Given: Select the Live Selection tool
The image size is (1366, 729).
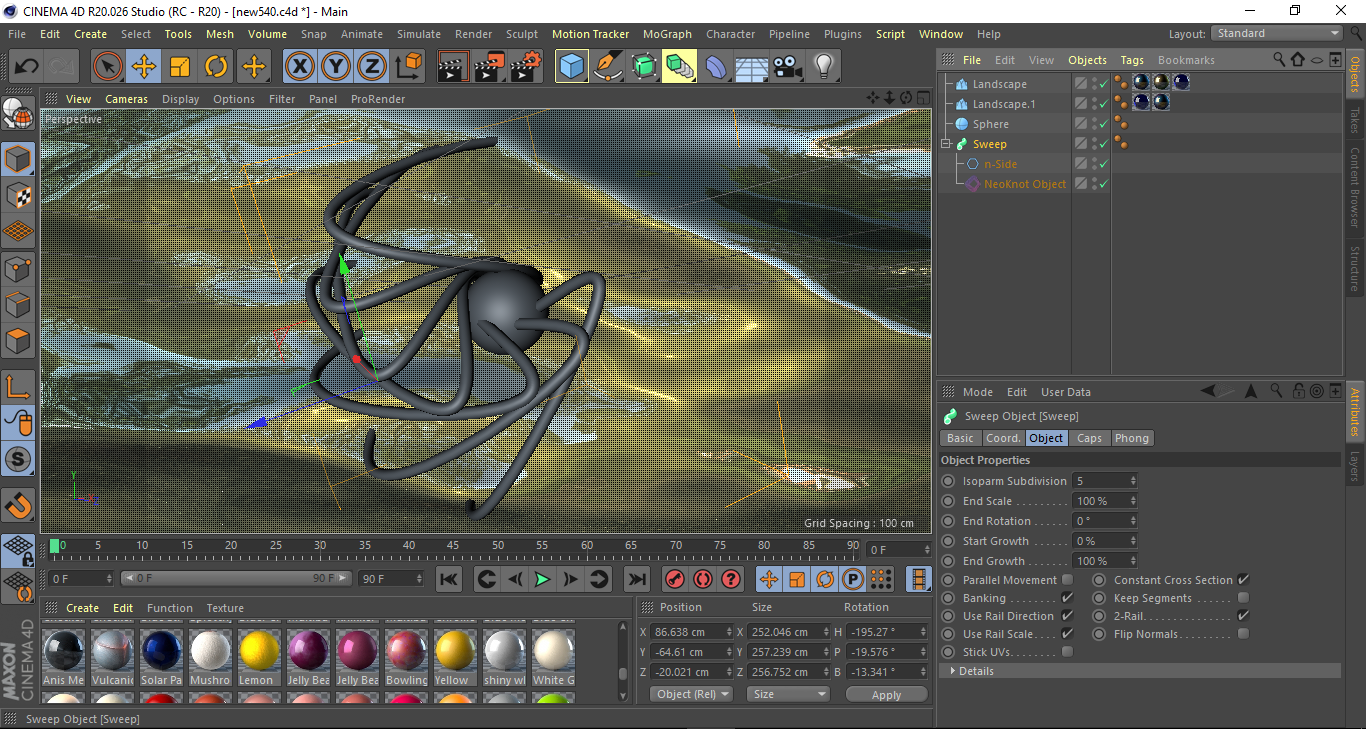Looking at the screenshot, I should 108,67.
